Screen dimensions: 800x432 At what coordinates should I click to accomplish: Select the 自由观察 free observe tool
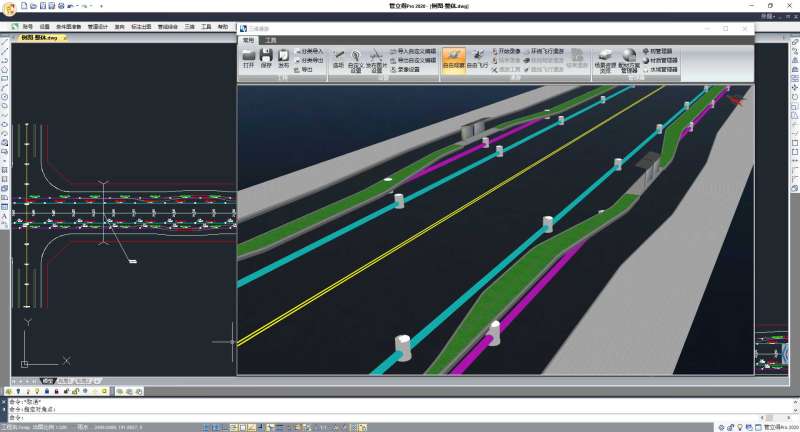[x=453, y=59]
